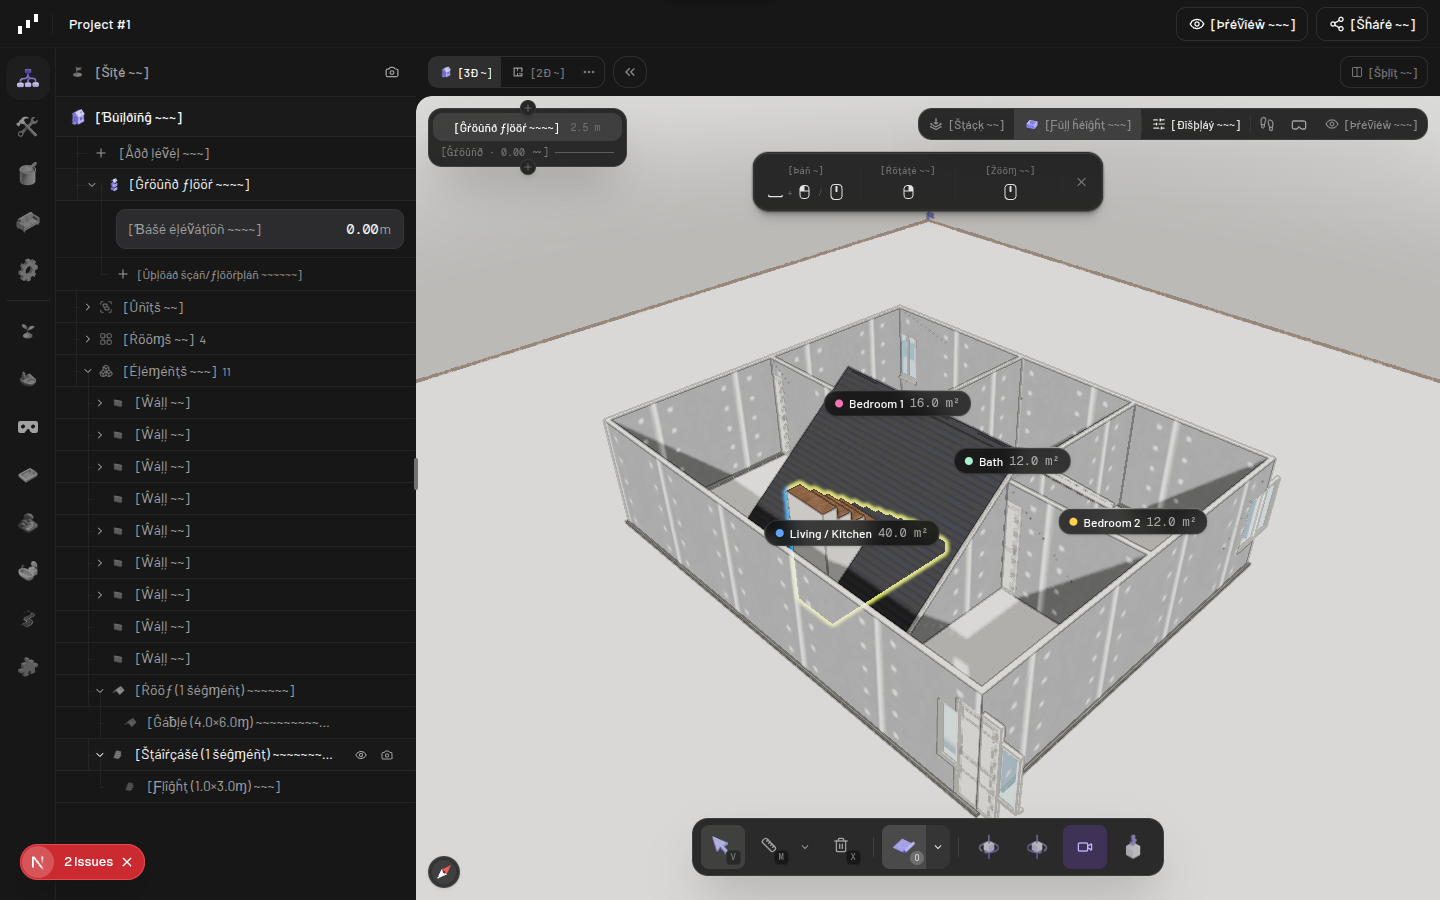Image resolution: width=1440 pixels, height=900 pixels.
Task: Toggle the furniture sofa display icon
Action: 1299,125
